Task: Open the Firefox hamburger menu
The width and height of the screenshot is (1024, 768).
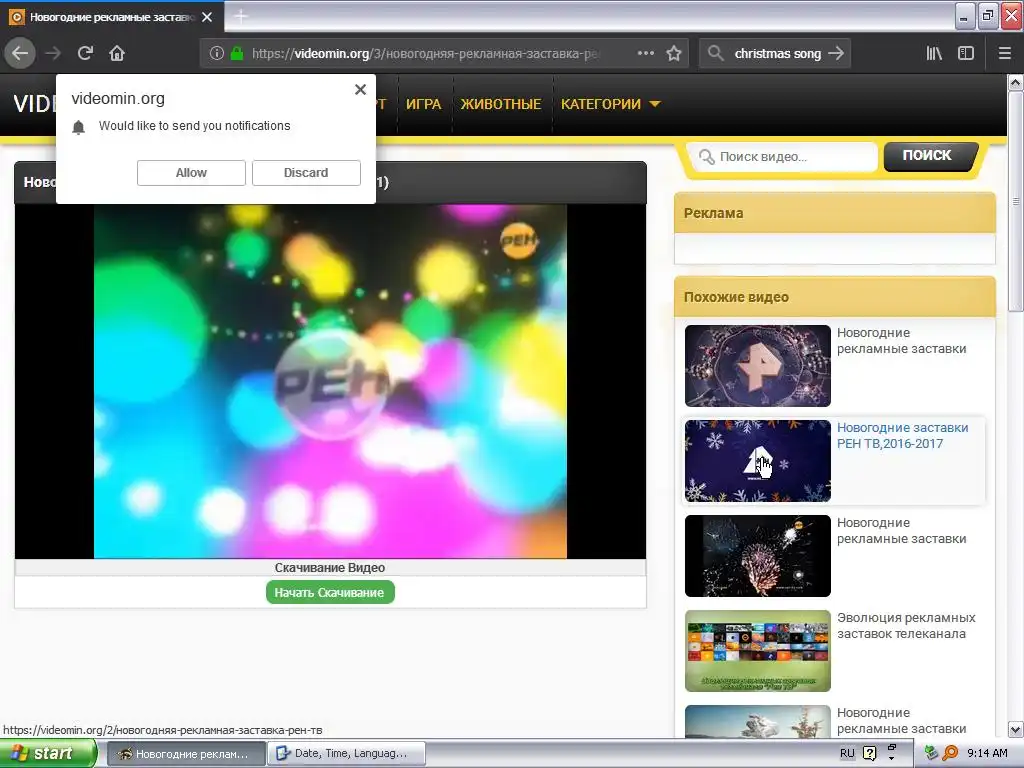Action: (1005, 54)
